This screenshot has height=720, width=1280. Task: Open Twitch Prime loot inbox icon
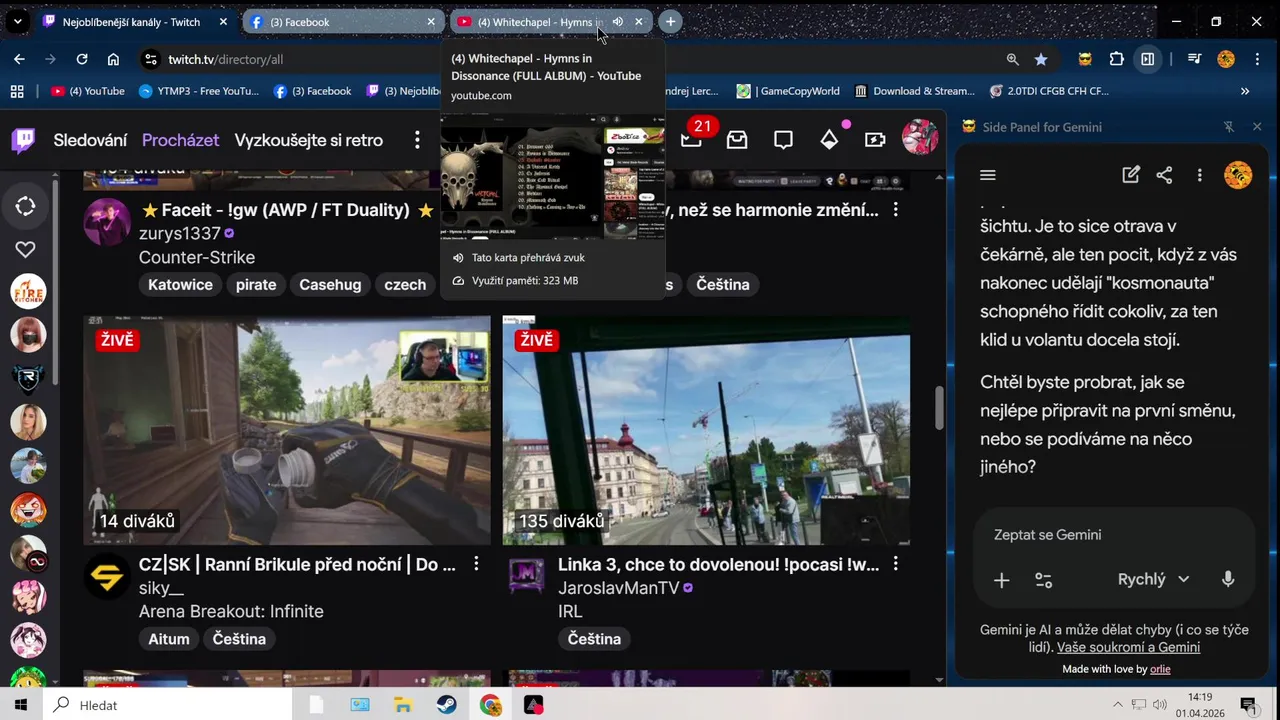pyautogui.click(x=737, y=140)
